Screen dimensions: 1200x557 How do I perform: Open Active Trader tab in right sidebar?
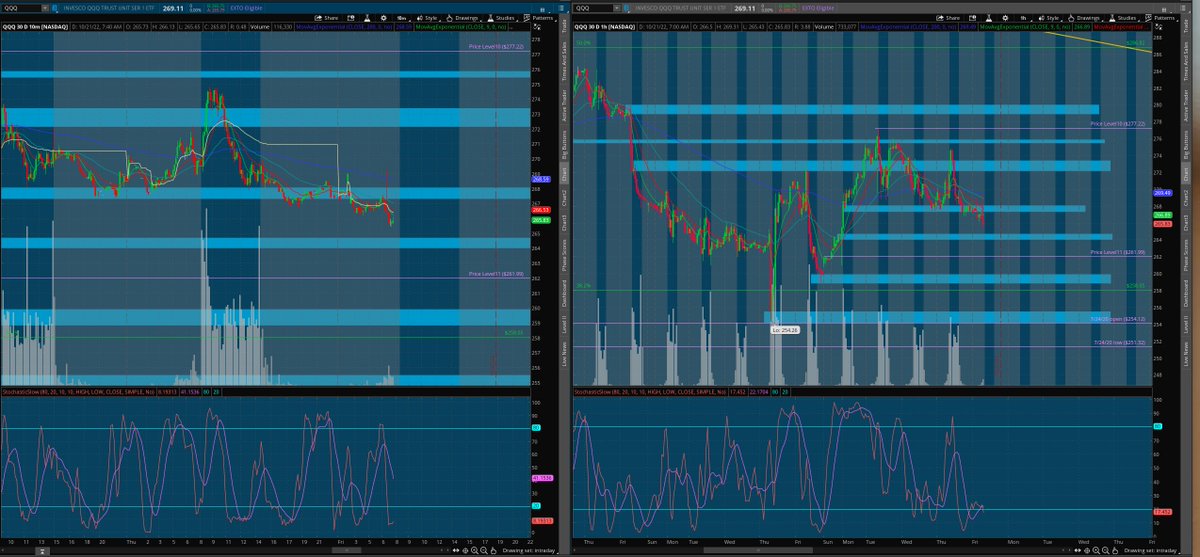(x=1187, y=107)
